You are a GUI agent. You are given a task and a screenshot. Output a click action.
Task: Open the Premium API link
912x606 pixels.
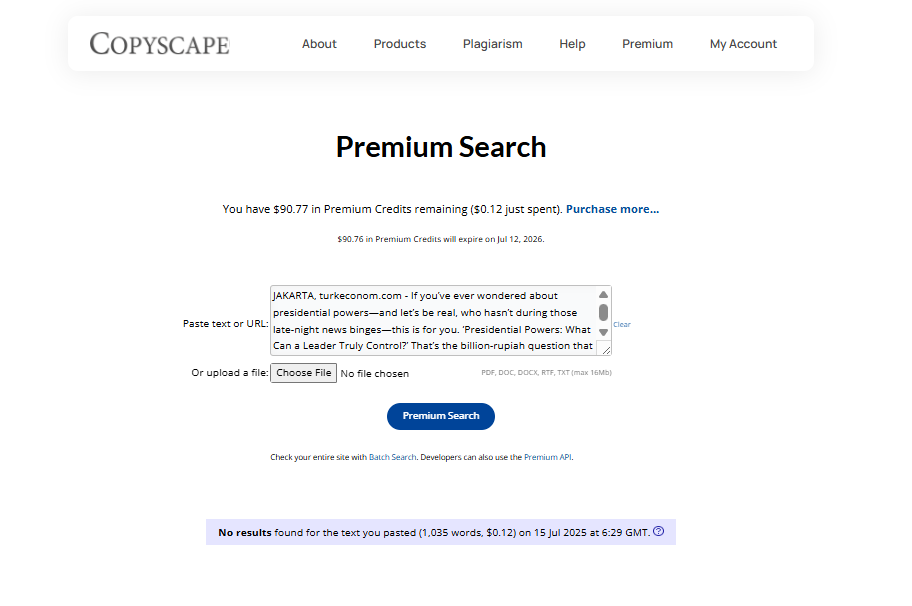tap(547, 457)
